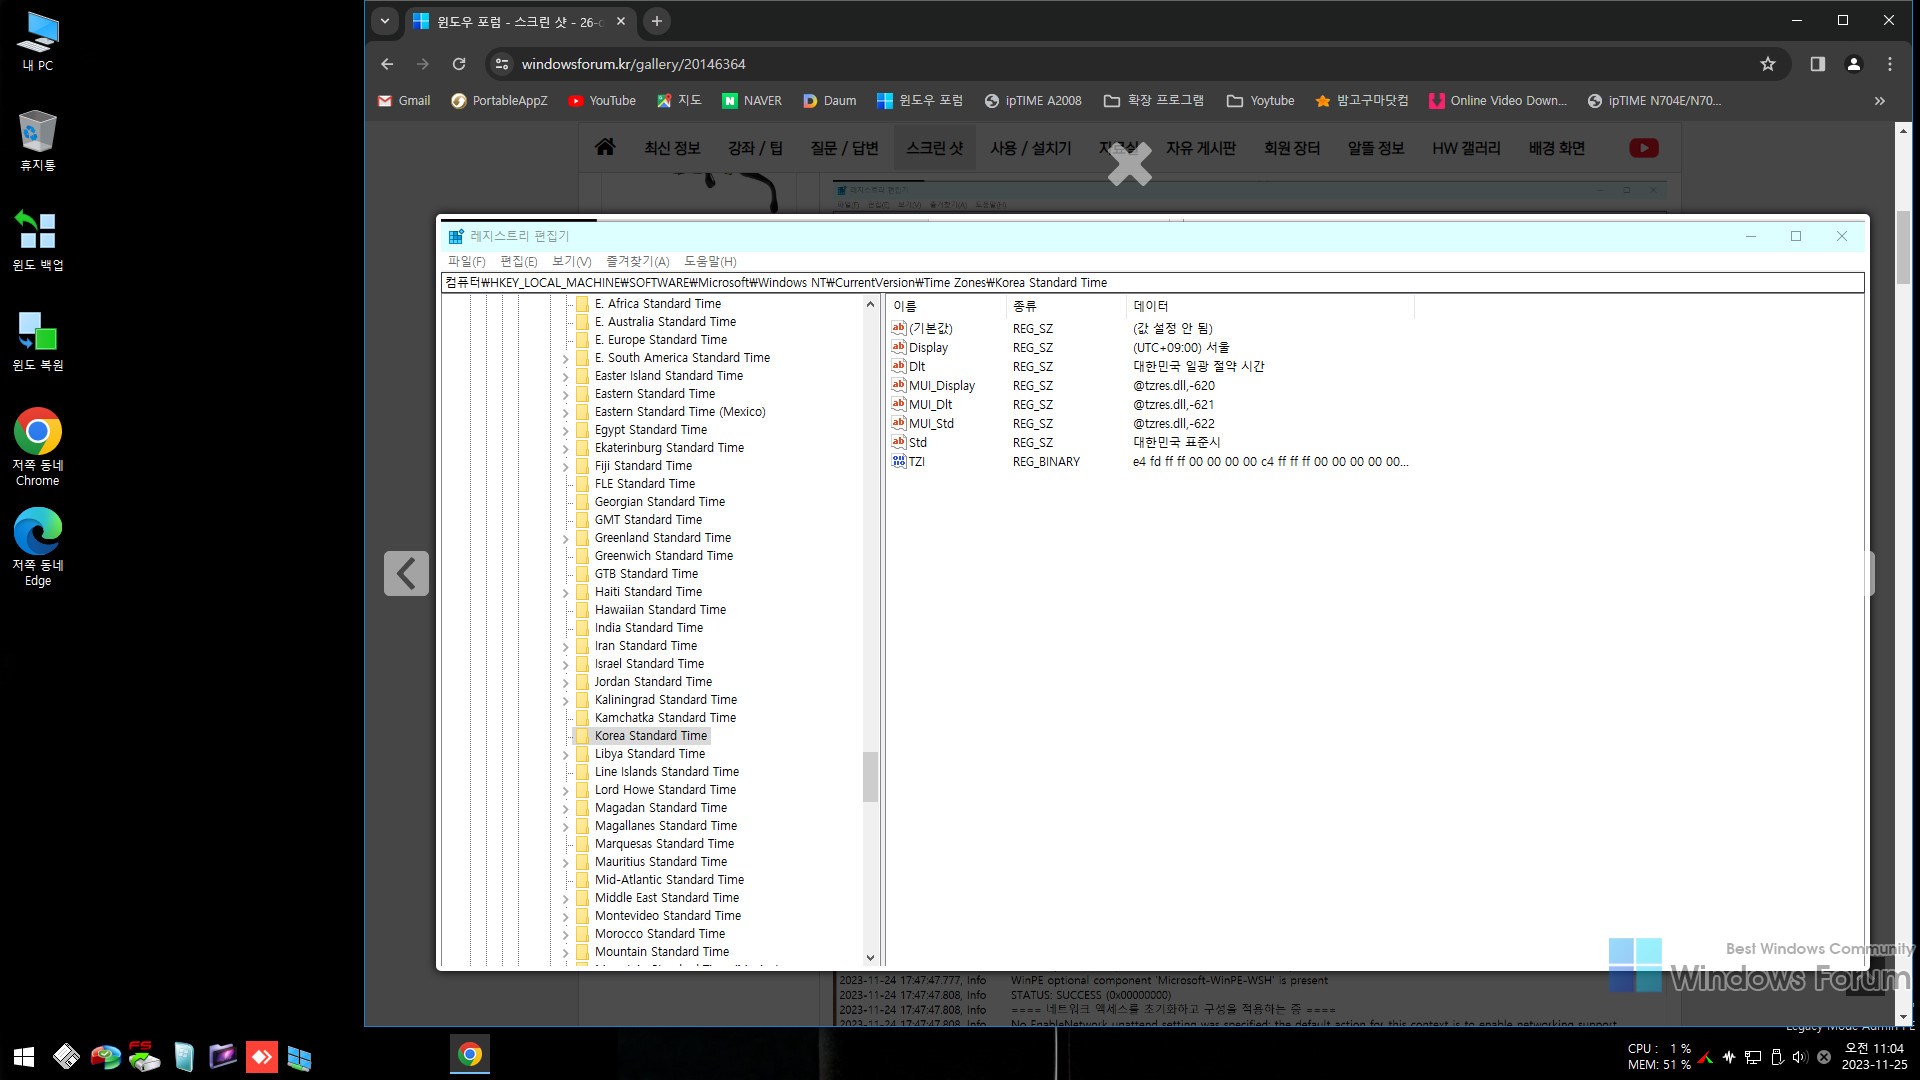Open the FS drive tool on the taskbar
This screenshot has width=1920, height=1080.
tap(144, 1057)
